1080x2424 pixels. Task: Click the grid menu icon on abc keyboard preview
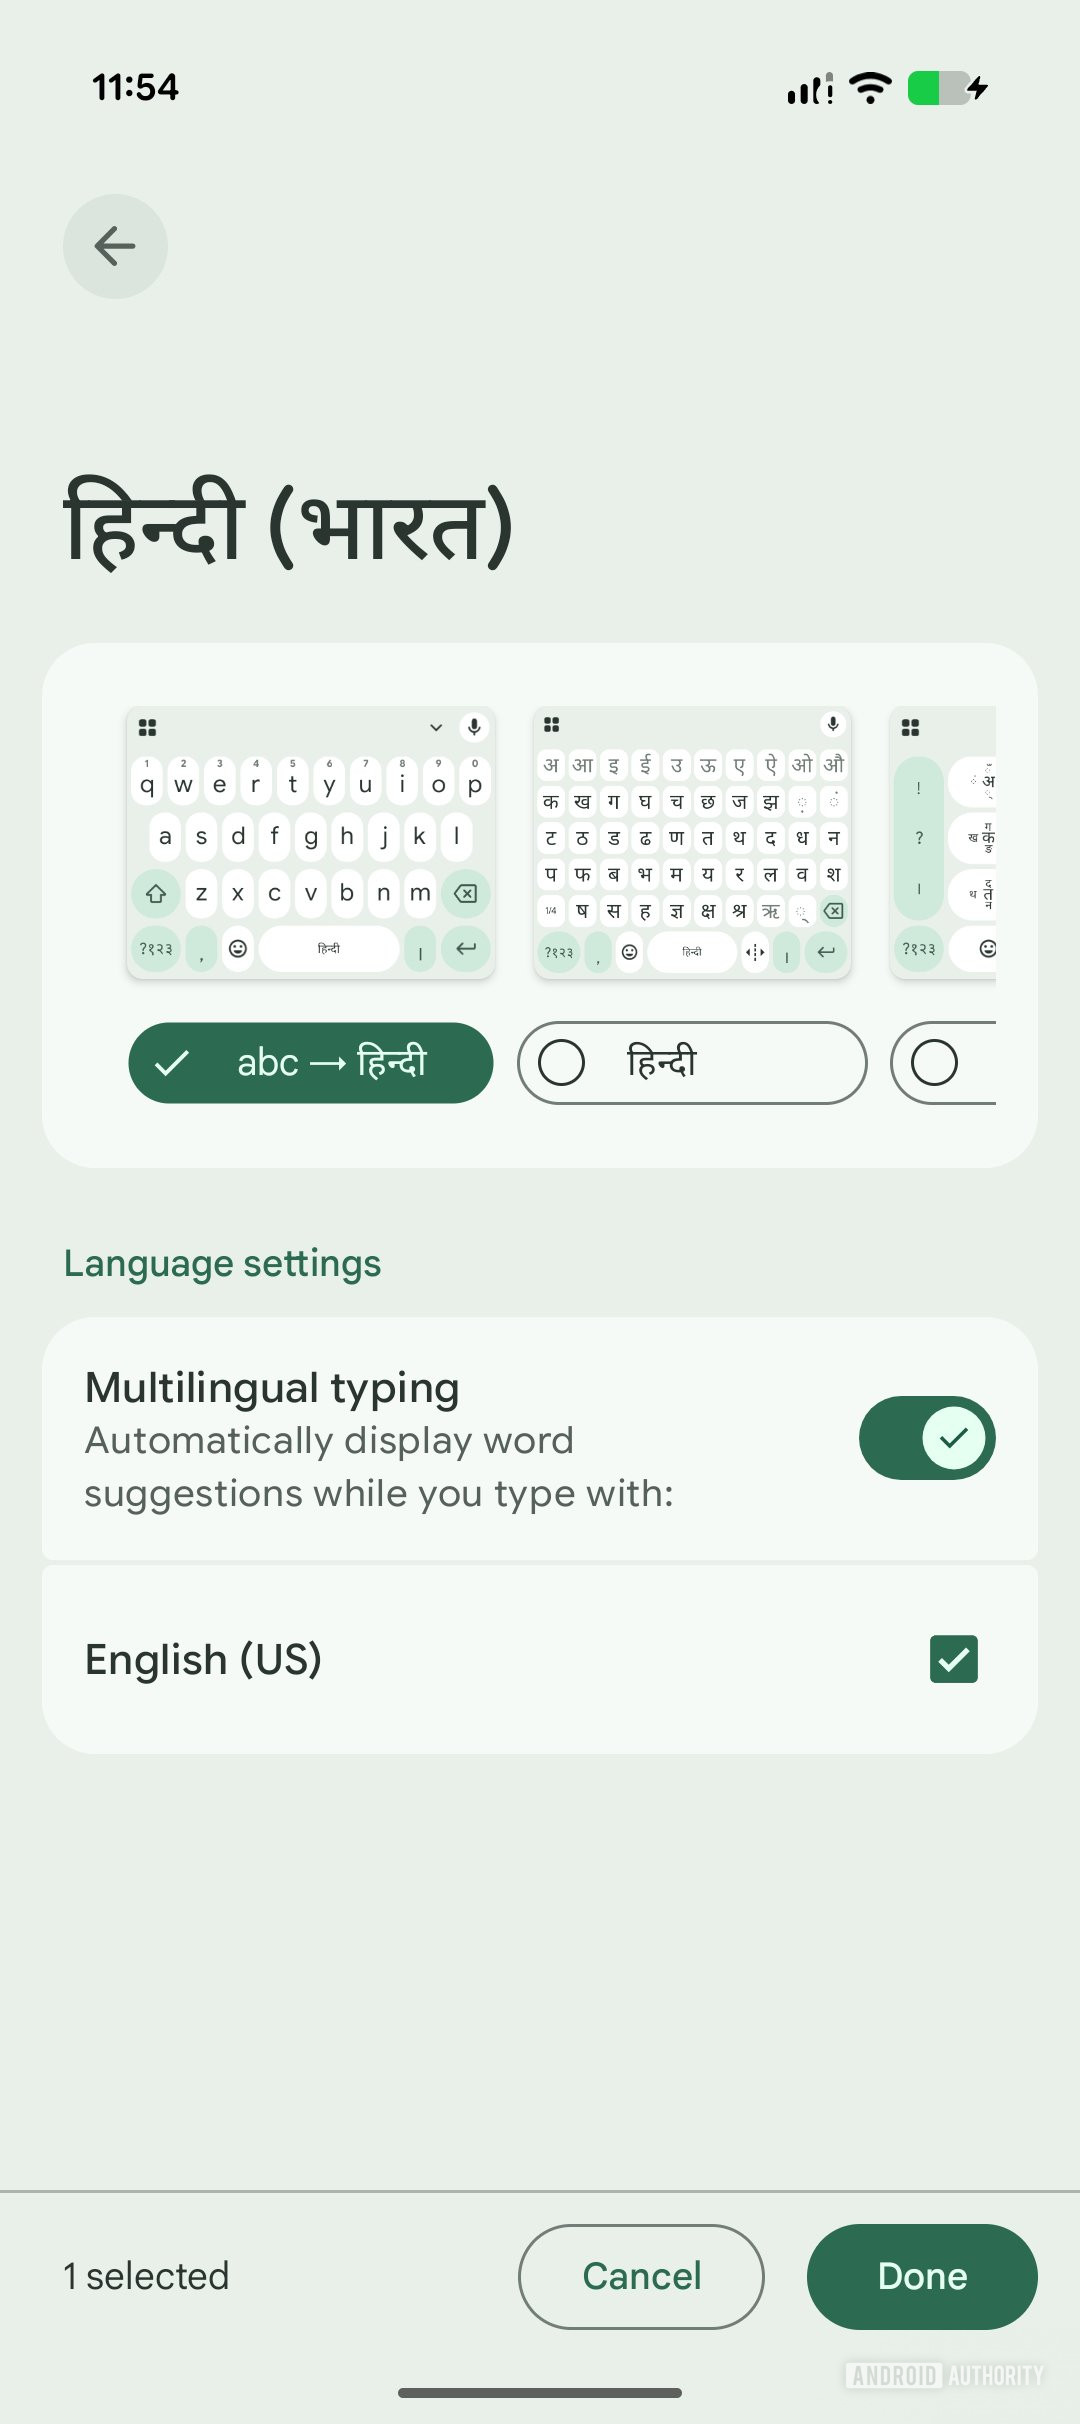click(148, 727)
